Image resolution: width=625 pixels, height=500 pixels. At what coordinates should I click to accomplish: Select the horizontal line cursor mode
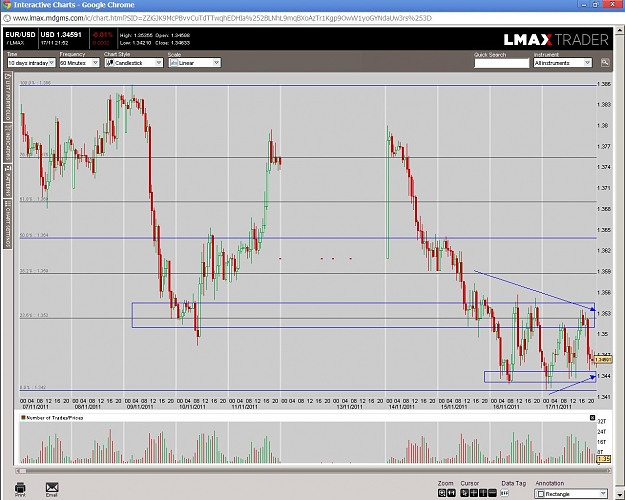point(492,493)
